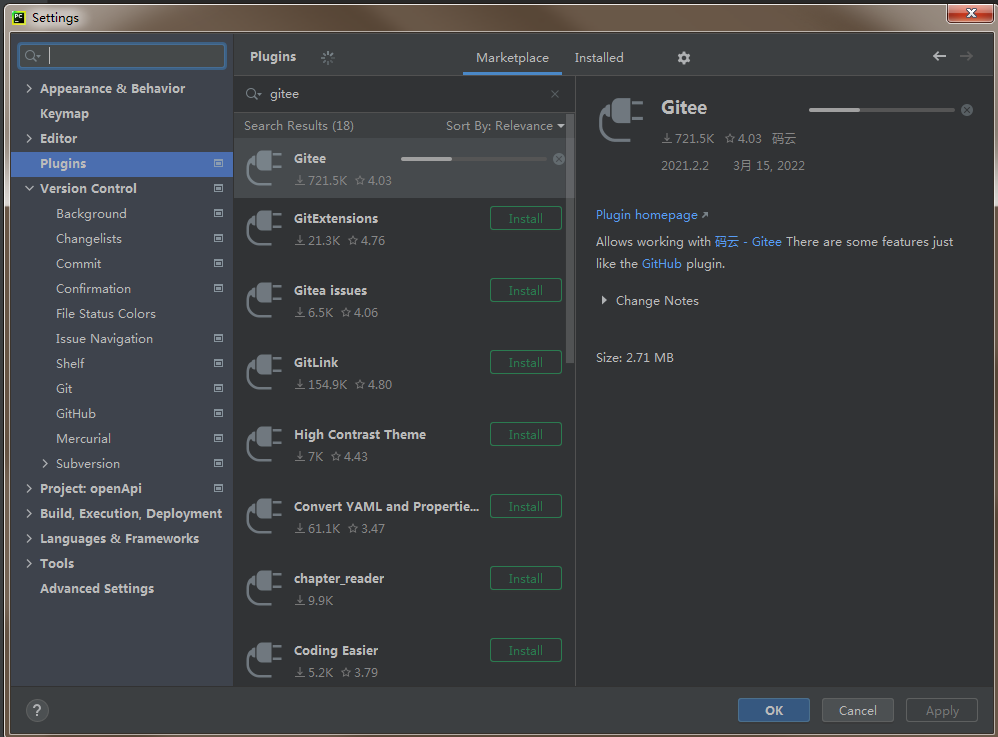998x737 pixels.
Task: Click project-level icon beside Plugins row
Action: (x=218, y=164)
